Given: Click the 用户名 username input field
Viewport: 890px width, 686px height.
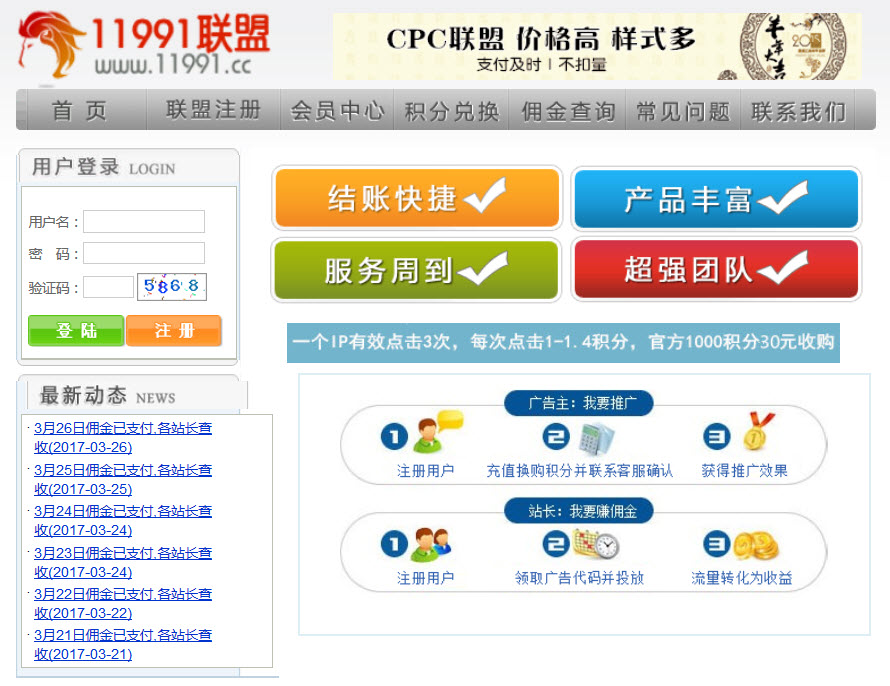Looking at the screenshot, I should click(x=144, y=221).
